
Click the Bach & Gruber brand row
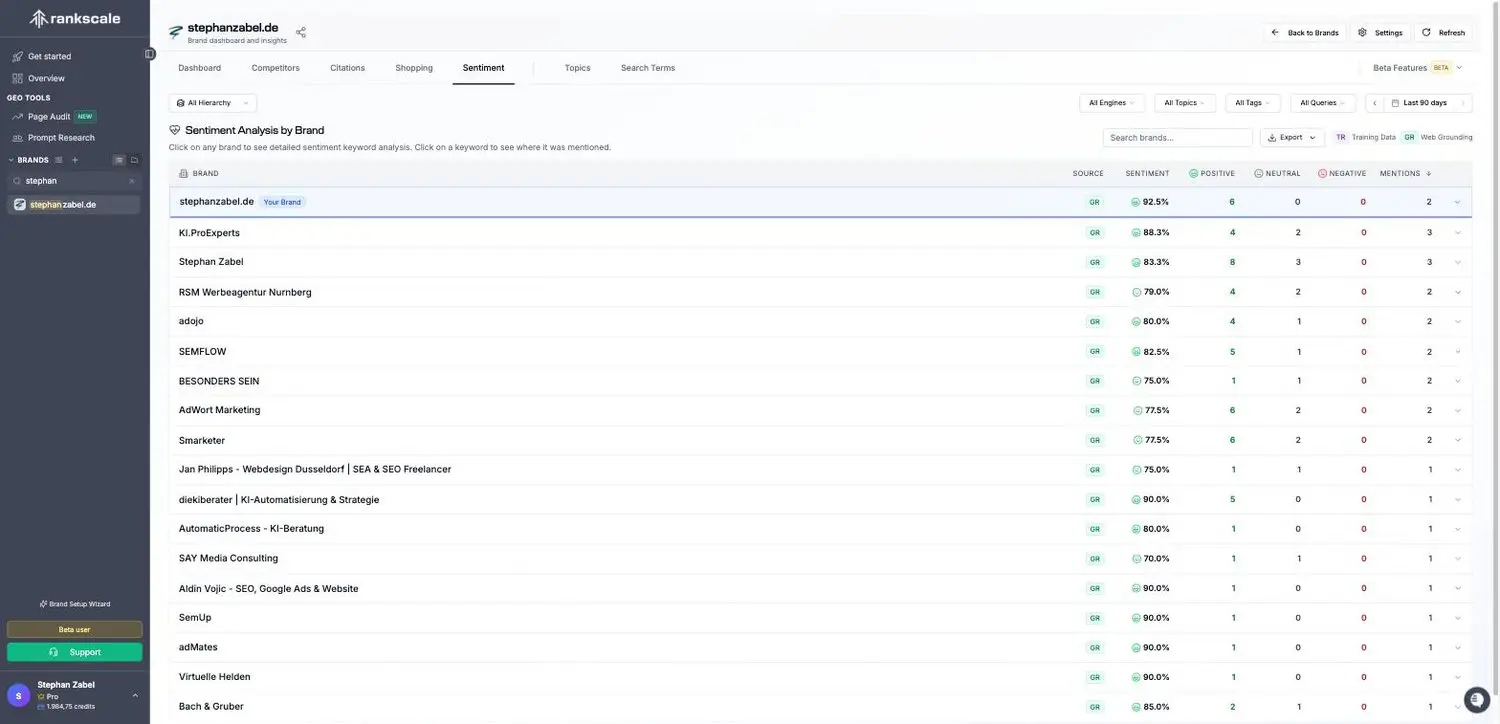click(820, 707)
